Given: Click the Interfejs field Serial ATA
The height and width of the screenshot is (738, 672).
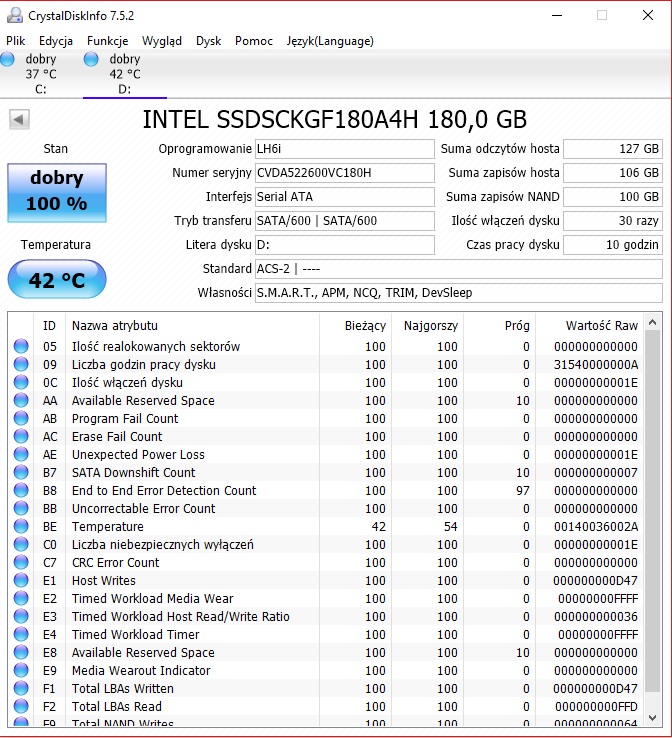Looking at the screenshot, I should [344, 197].
